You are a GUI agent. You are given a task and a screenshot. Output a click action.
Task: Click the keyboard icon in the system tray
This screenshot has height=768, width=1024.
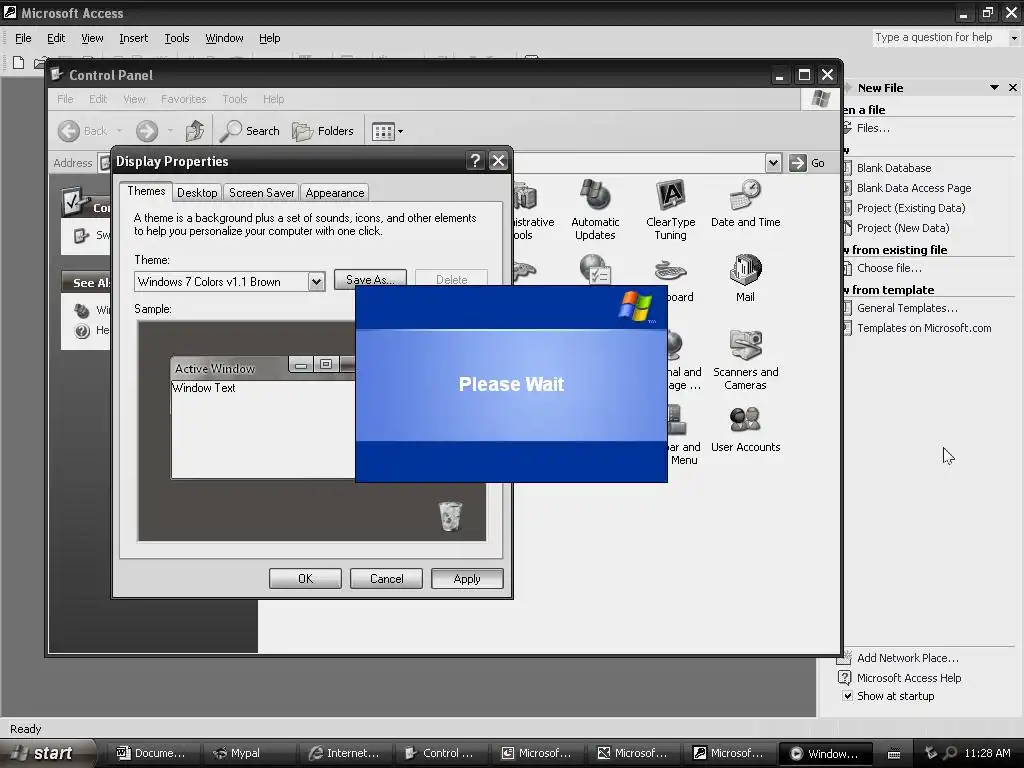click(894, 754)
